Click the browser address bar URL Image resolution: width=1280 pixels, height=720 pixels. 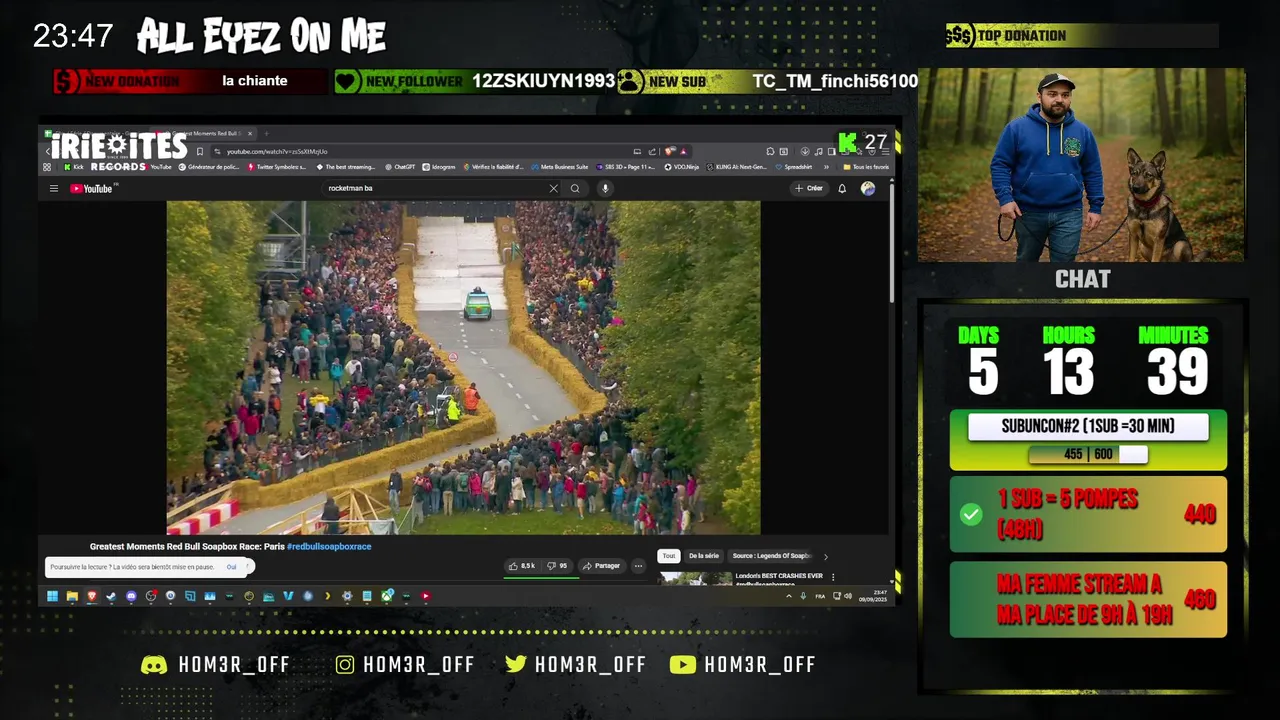pyautogui.click(x=277, y=151)
